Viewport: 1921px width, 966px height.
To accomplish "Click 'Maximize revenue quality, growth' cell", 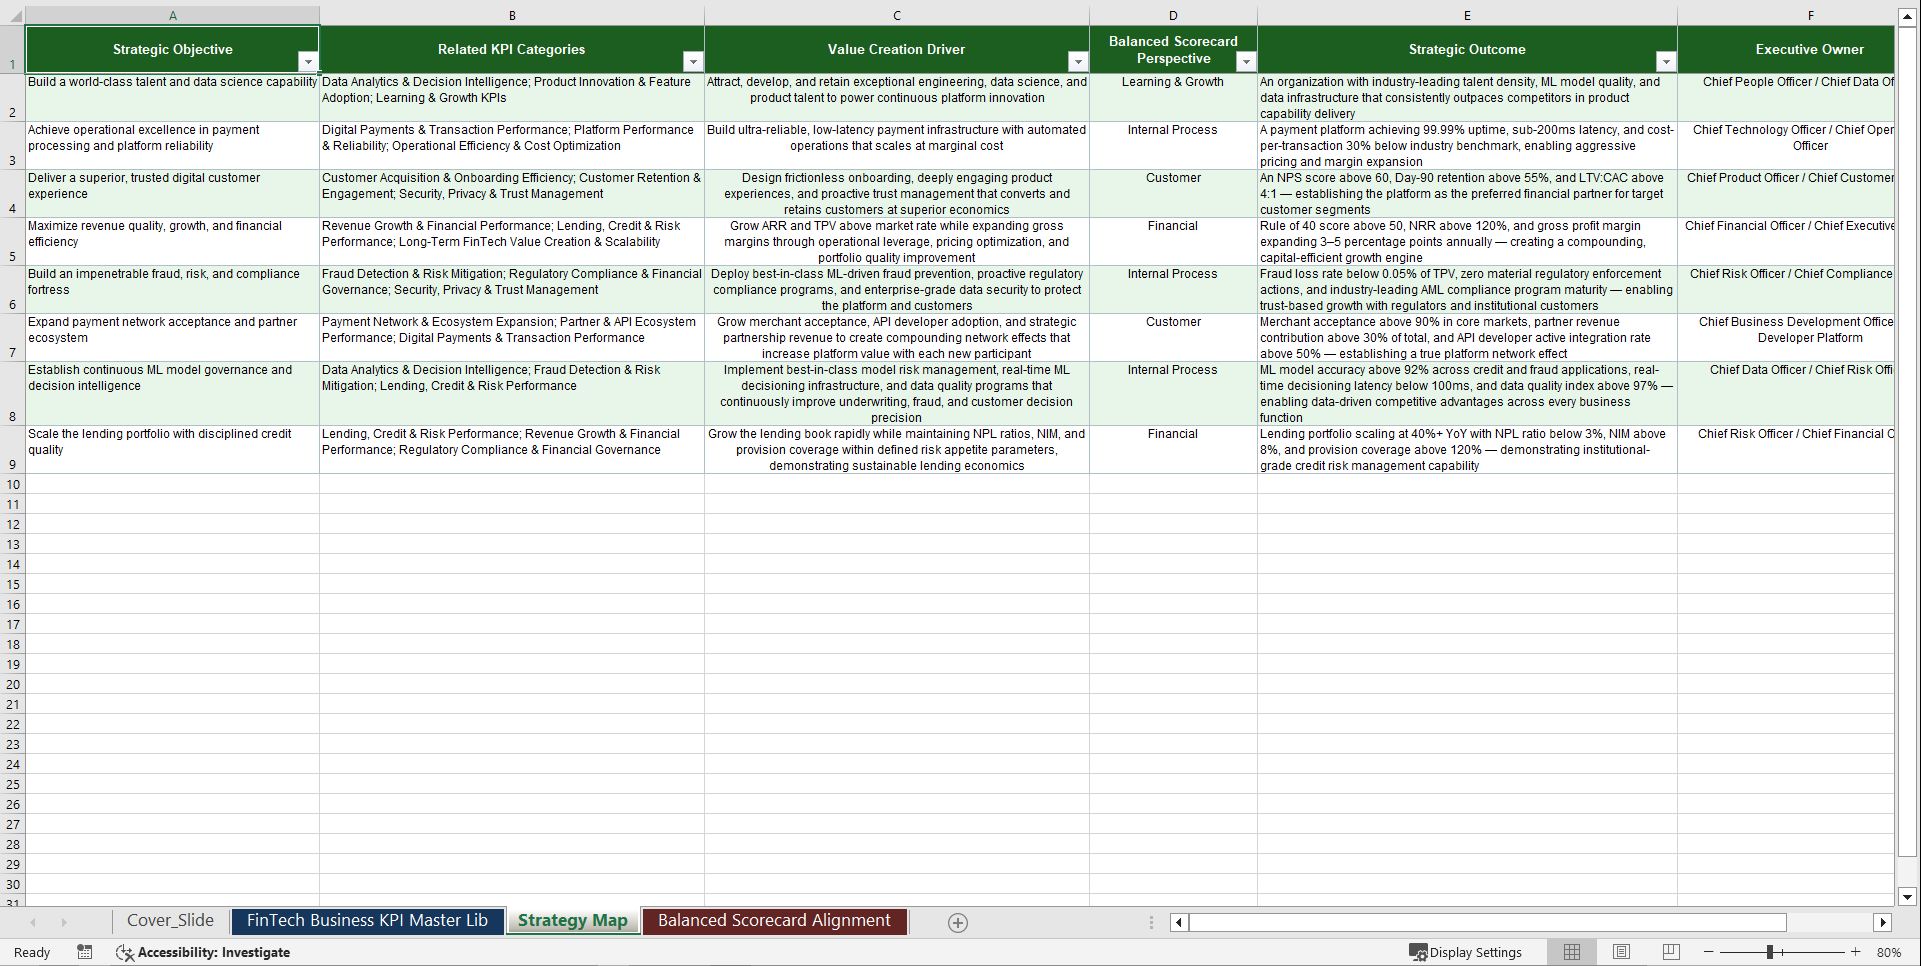I will (172, 242).
